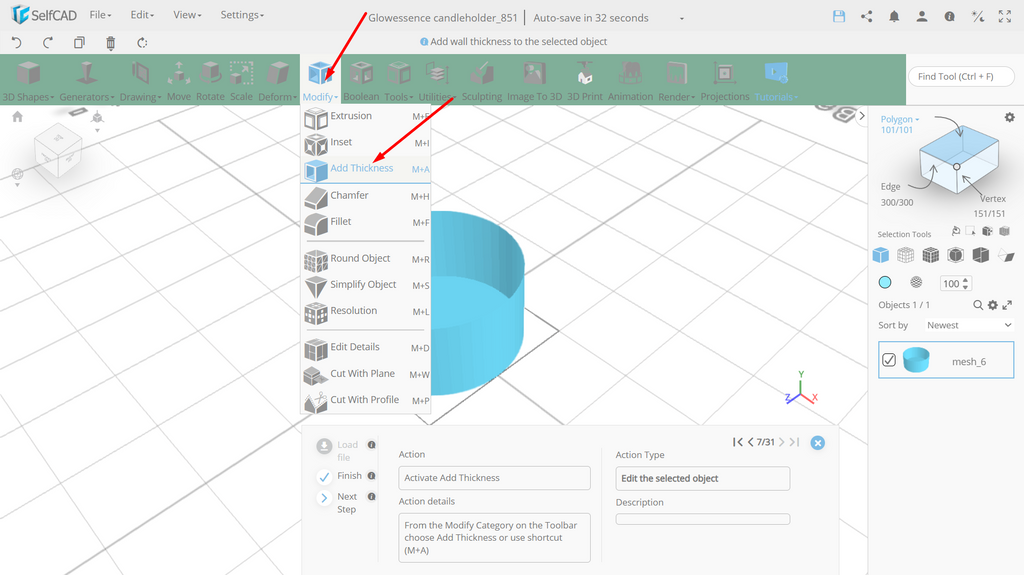The width and height of the screenshot is (1024, 575).
Task: Select the Scale tool
Action: [241, 81]
